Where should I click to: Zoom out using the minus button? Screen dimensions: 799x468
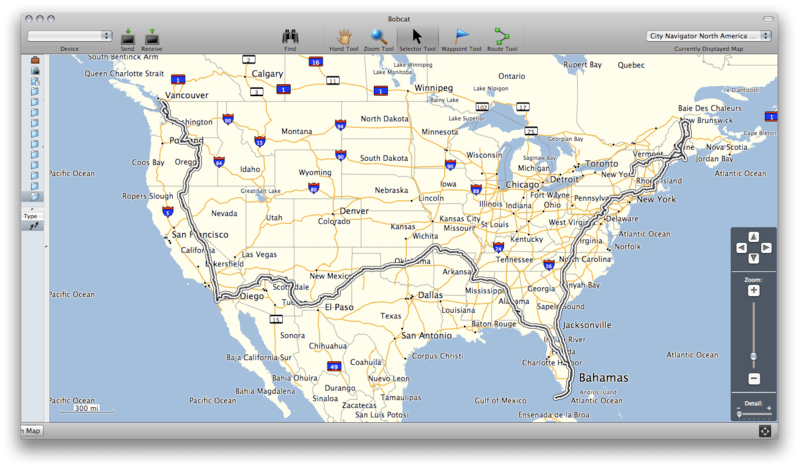[x=754, y=378]
